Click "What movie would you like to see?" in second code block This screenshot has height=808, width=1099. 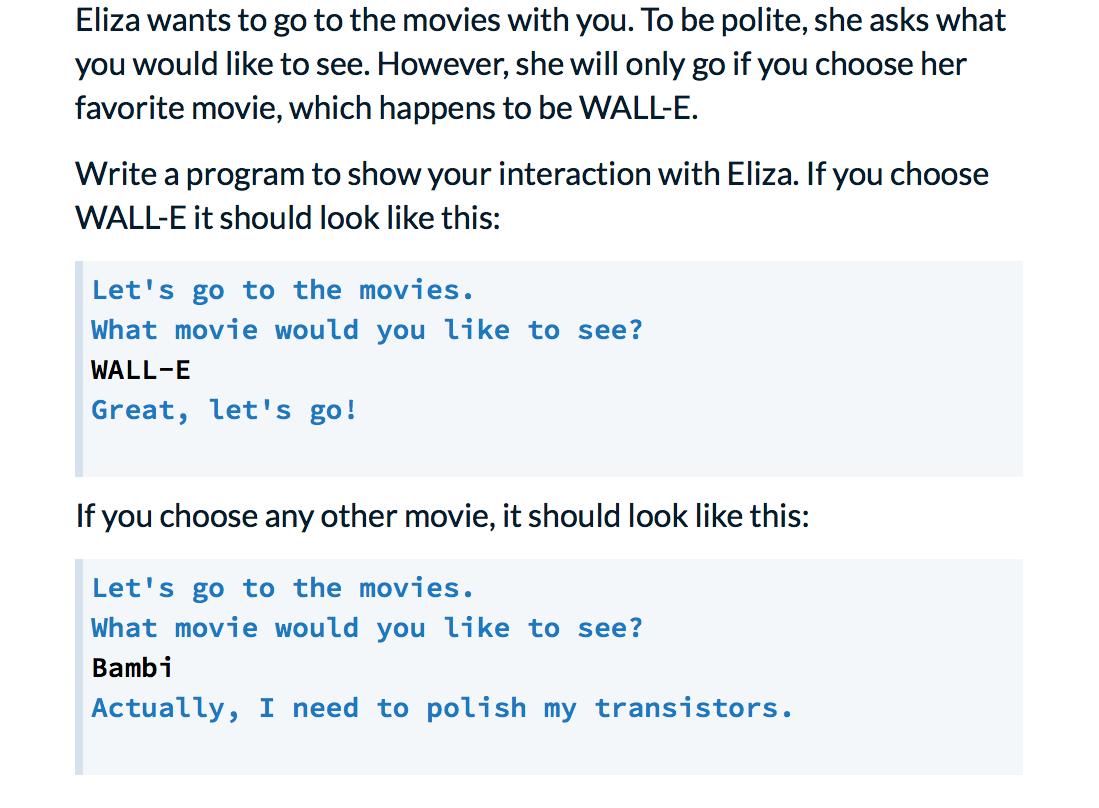367,628
